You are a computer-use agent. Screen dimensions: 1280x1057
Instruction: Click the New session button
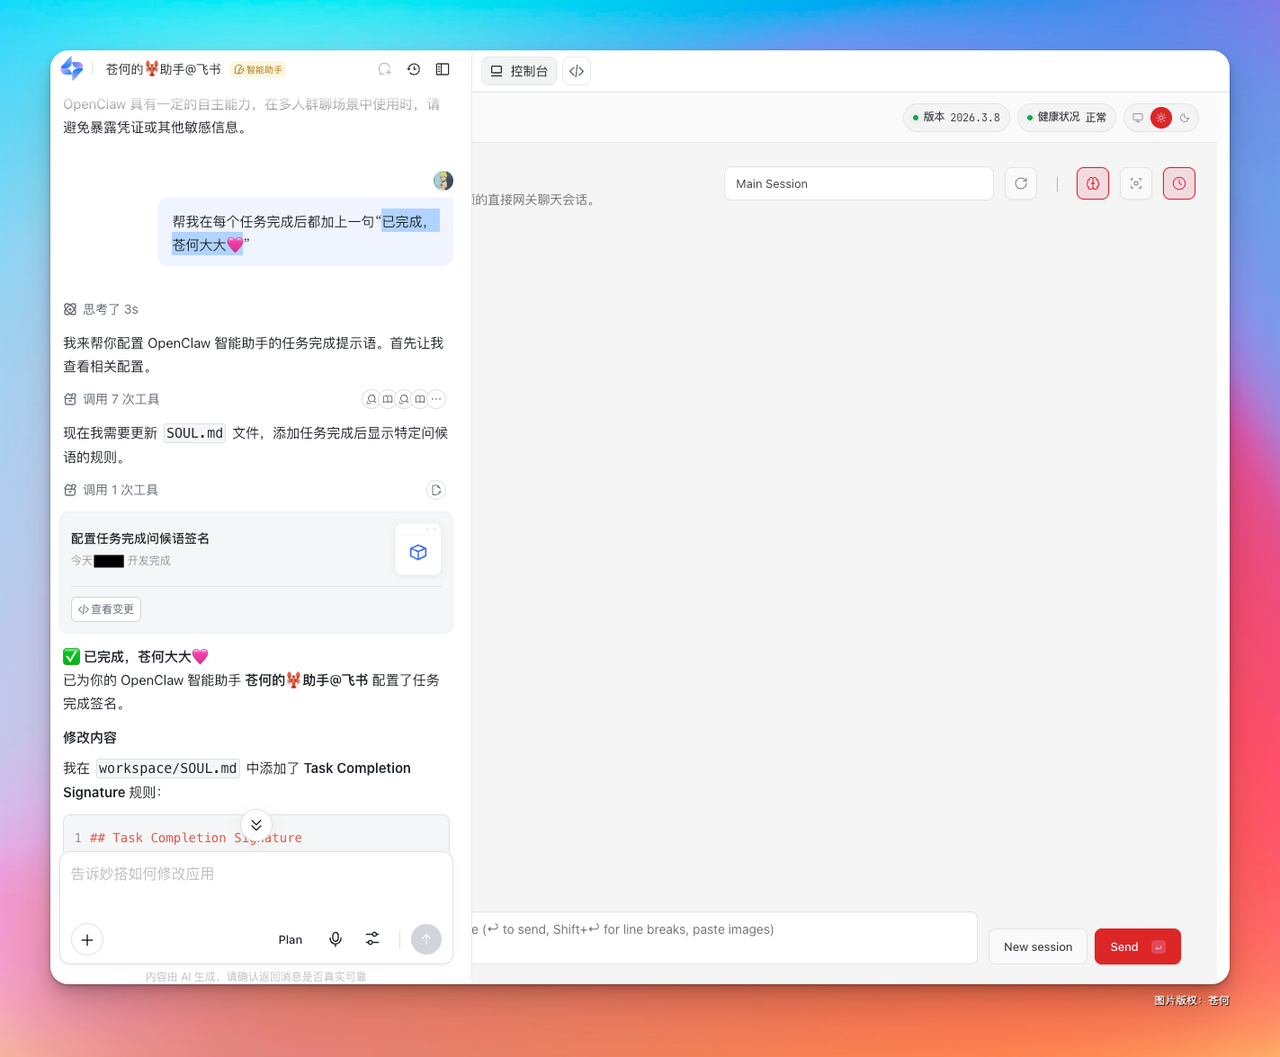click(x=1038, y=947)
